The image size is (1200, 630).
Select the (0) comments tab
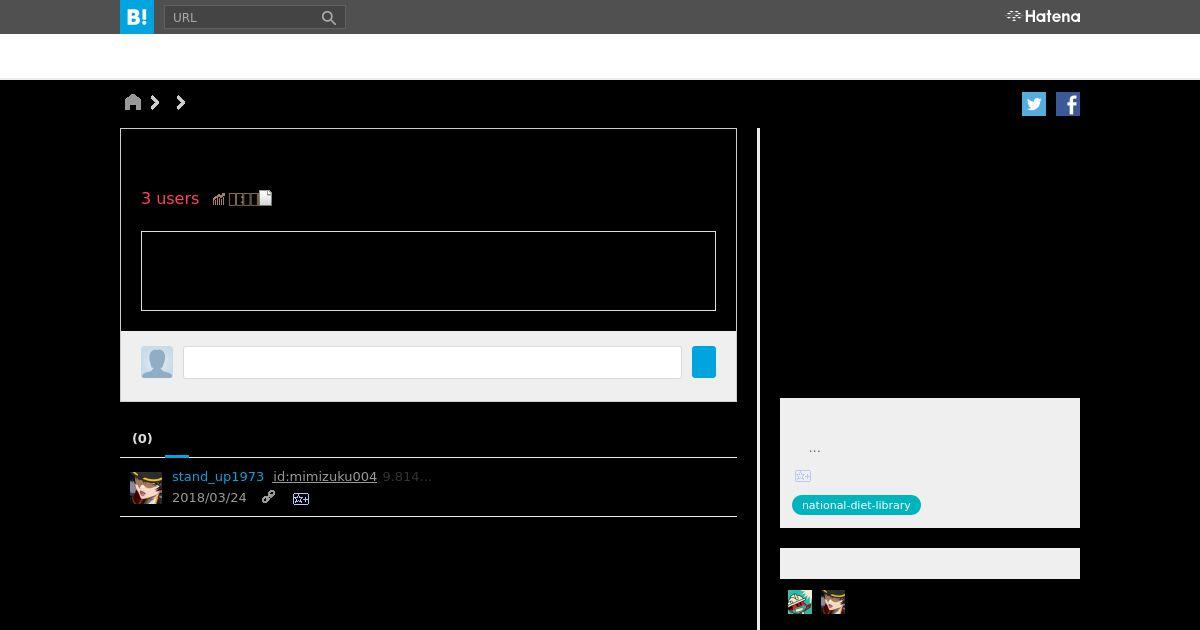coord(142,438)
